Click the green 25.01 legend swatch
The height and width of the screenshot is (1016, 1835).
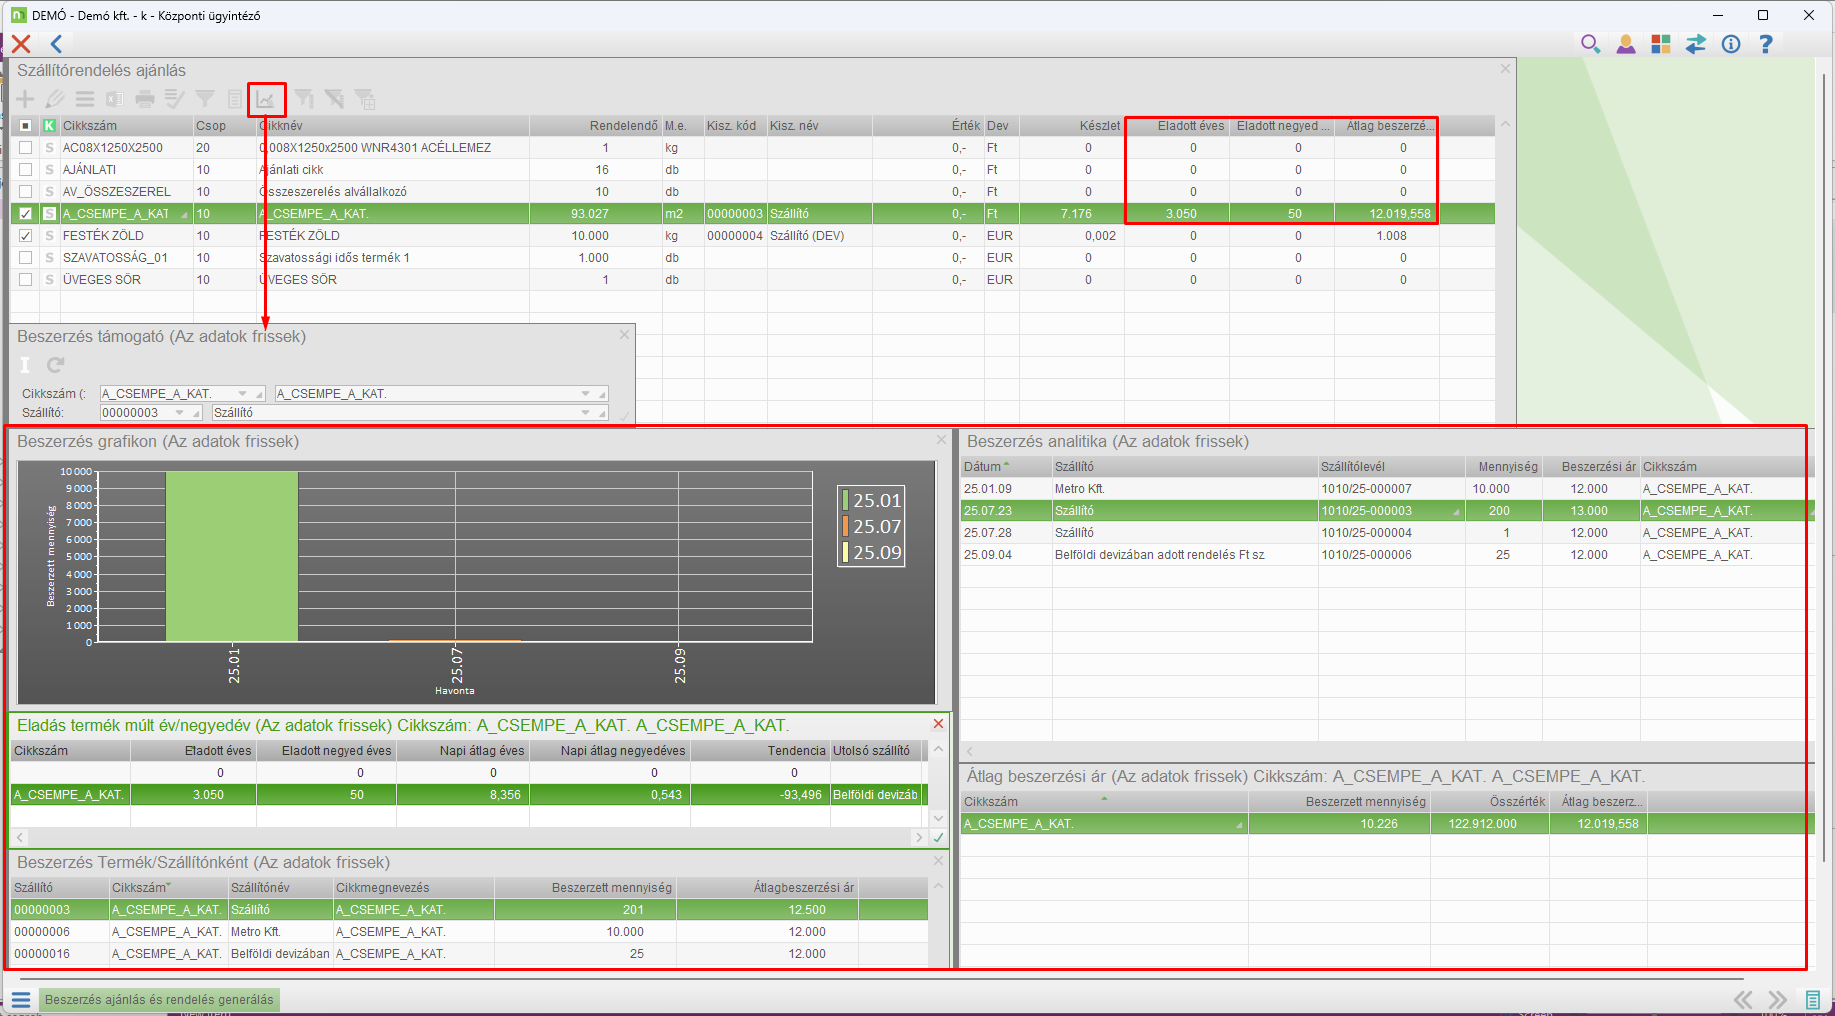pos(845,501)
